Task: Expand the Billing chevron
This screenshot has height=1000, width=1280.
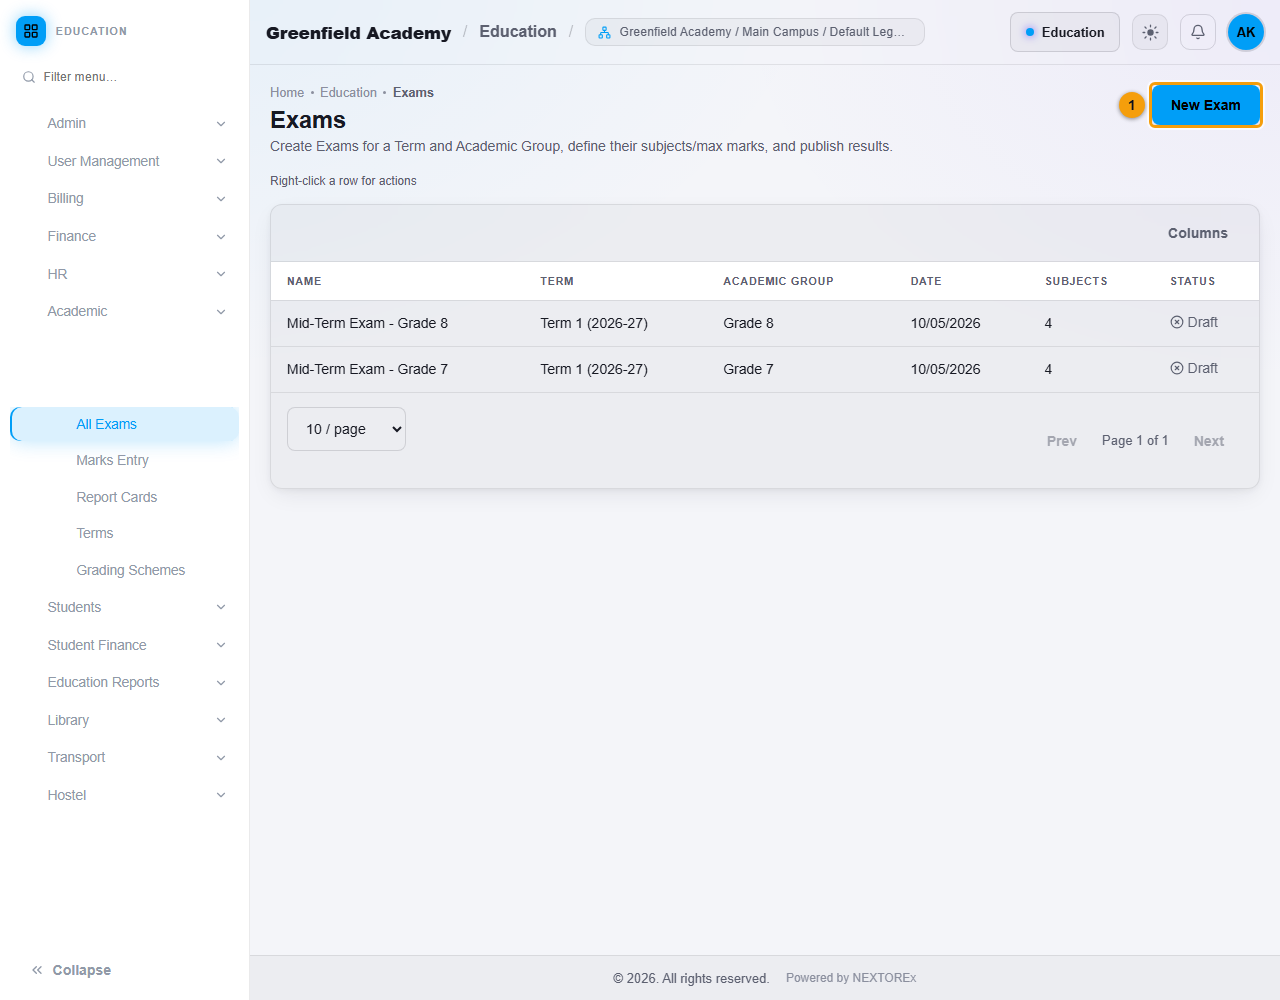Action: [x=221, y=199]
